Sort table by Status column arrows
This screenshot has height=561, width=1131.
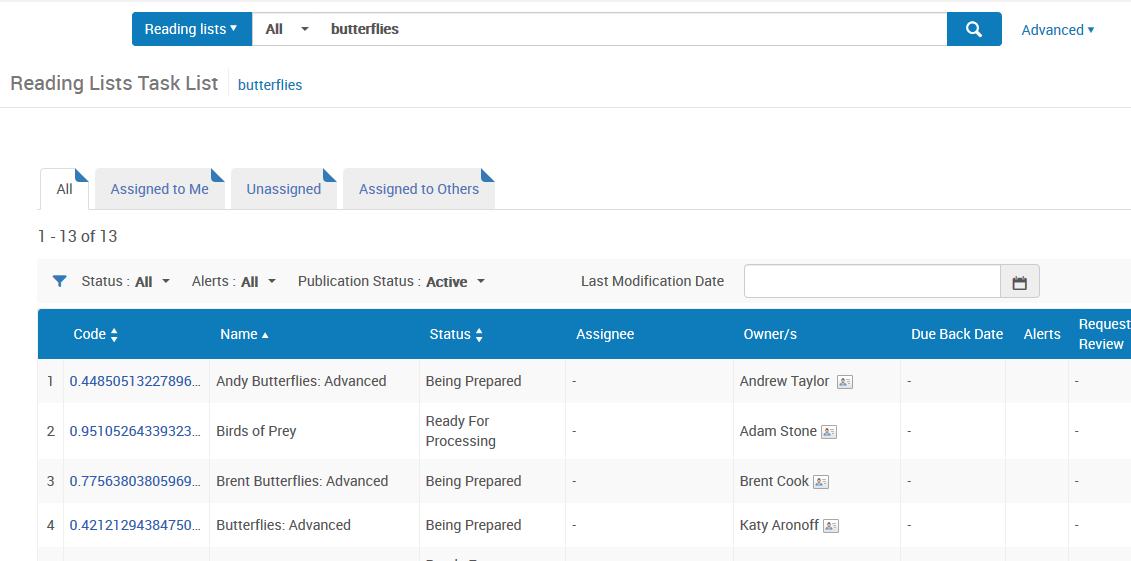tap(479, 335)
